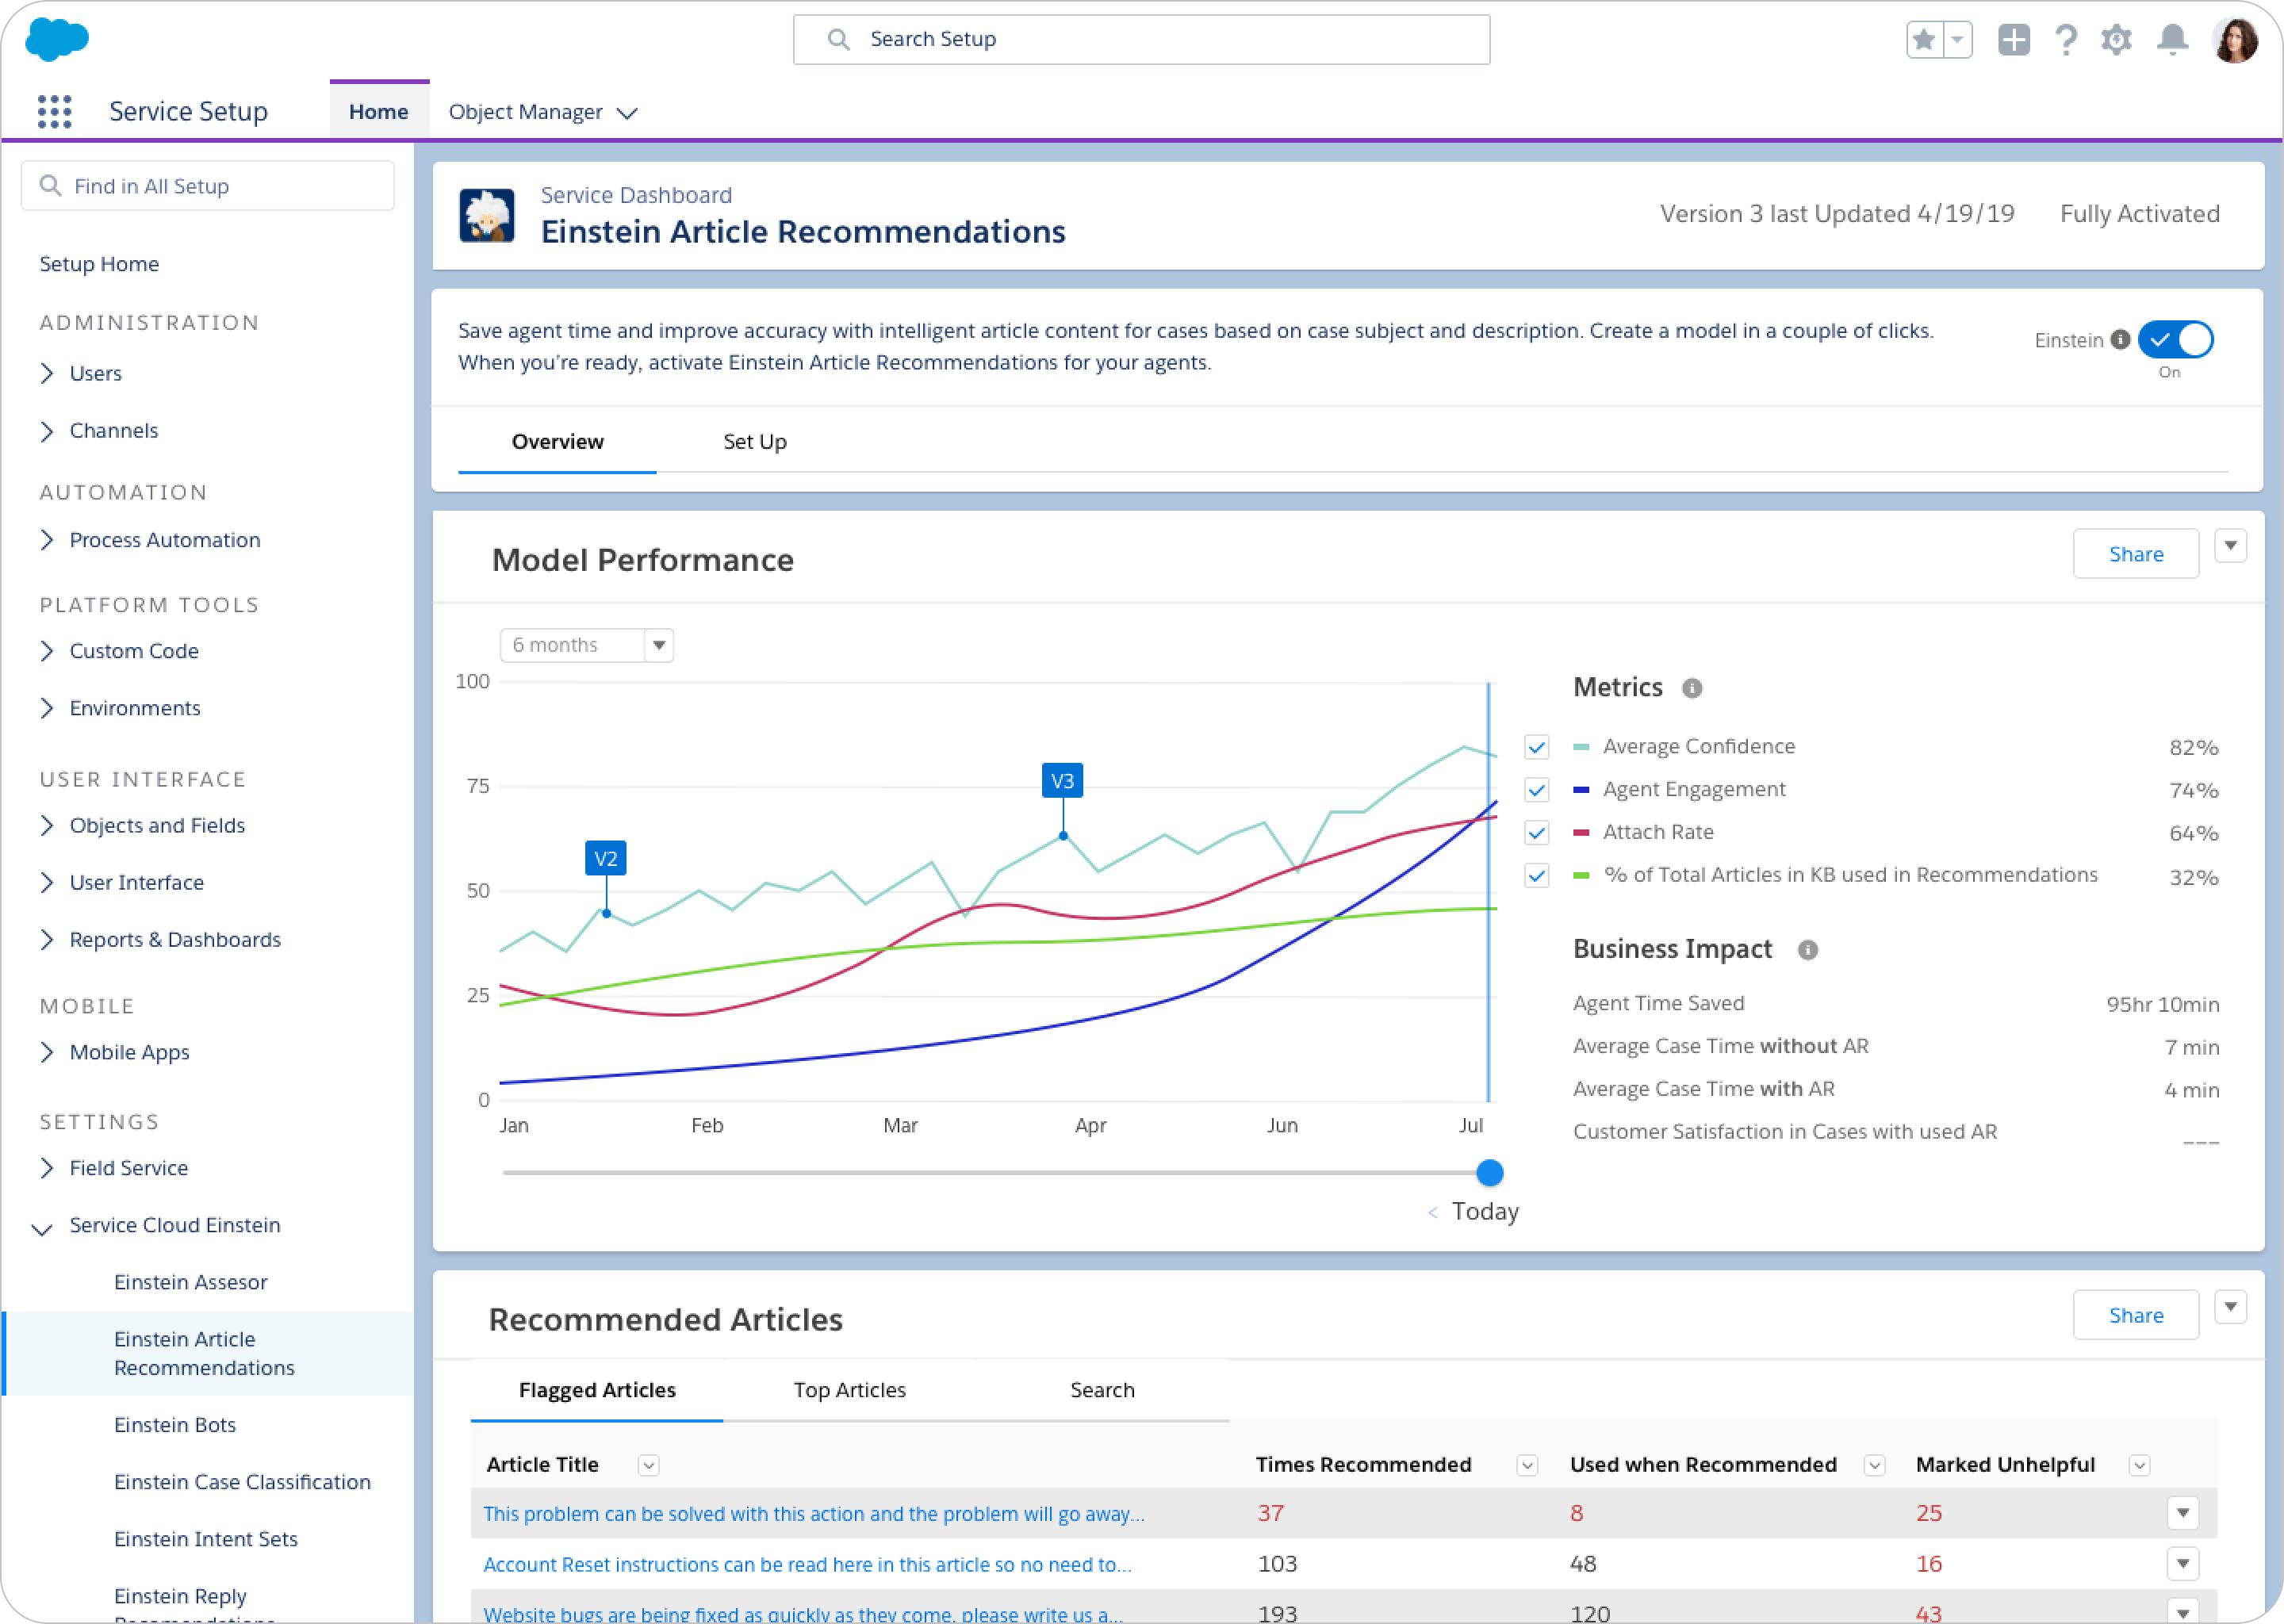Open the Article Title column sort dropdown

click(648, 1466)
